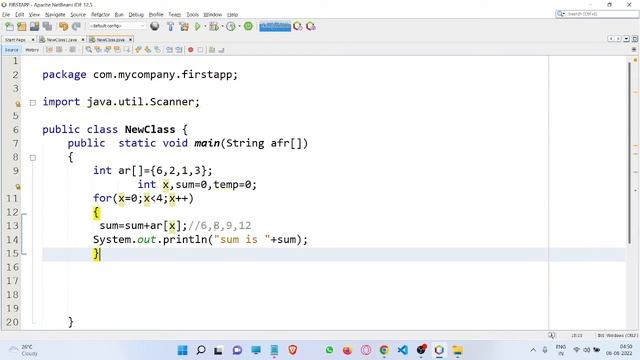
Task: Open the File menu
Action: 6,14
